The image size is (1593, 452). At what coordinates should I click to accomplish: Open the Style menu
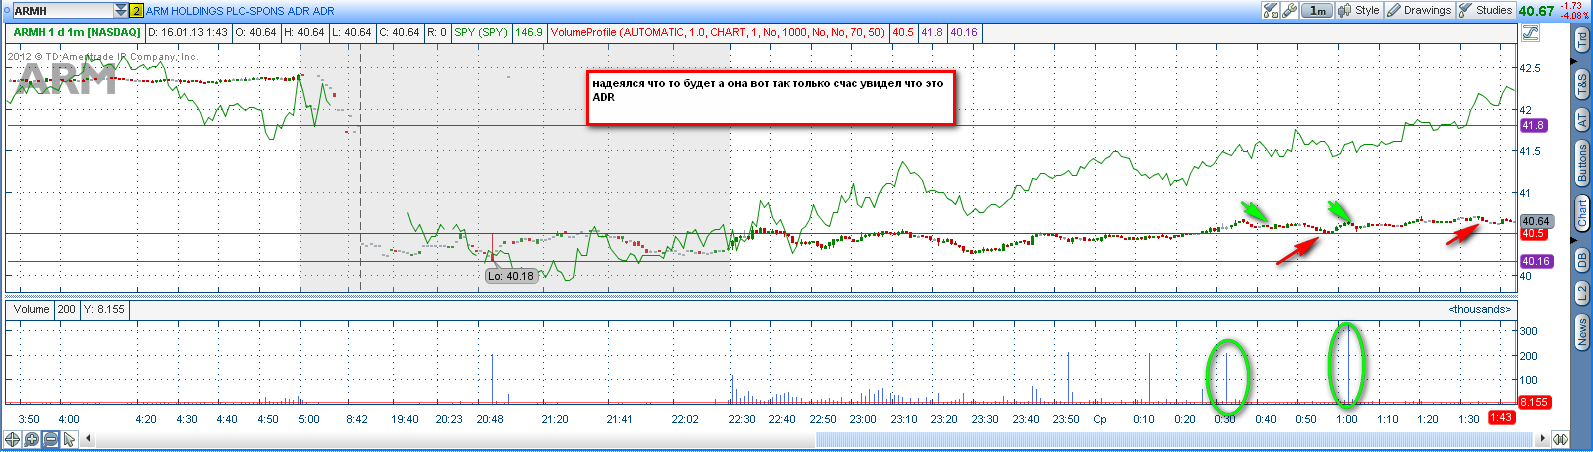[x=1359, y=10]
